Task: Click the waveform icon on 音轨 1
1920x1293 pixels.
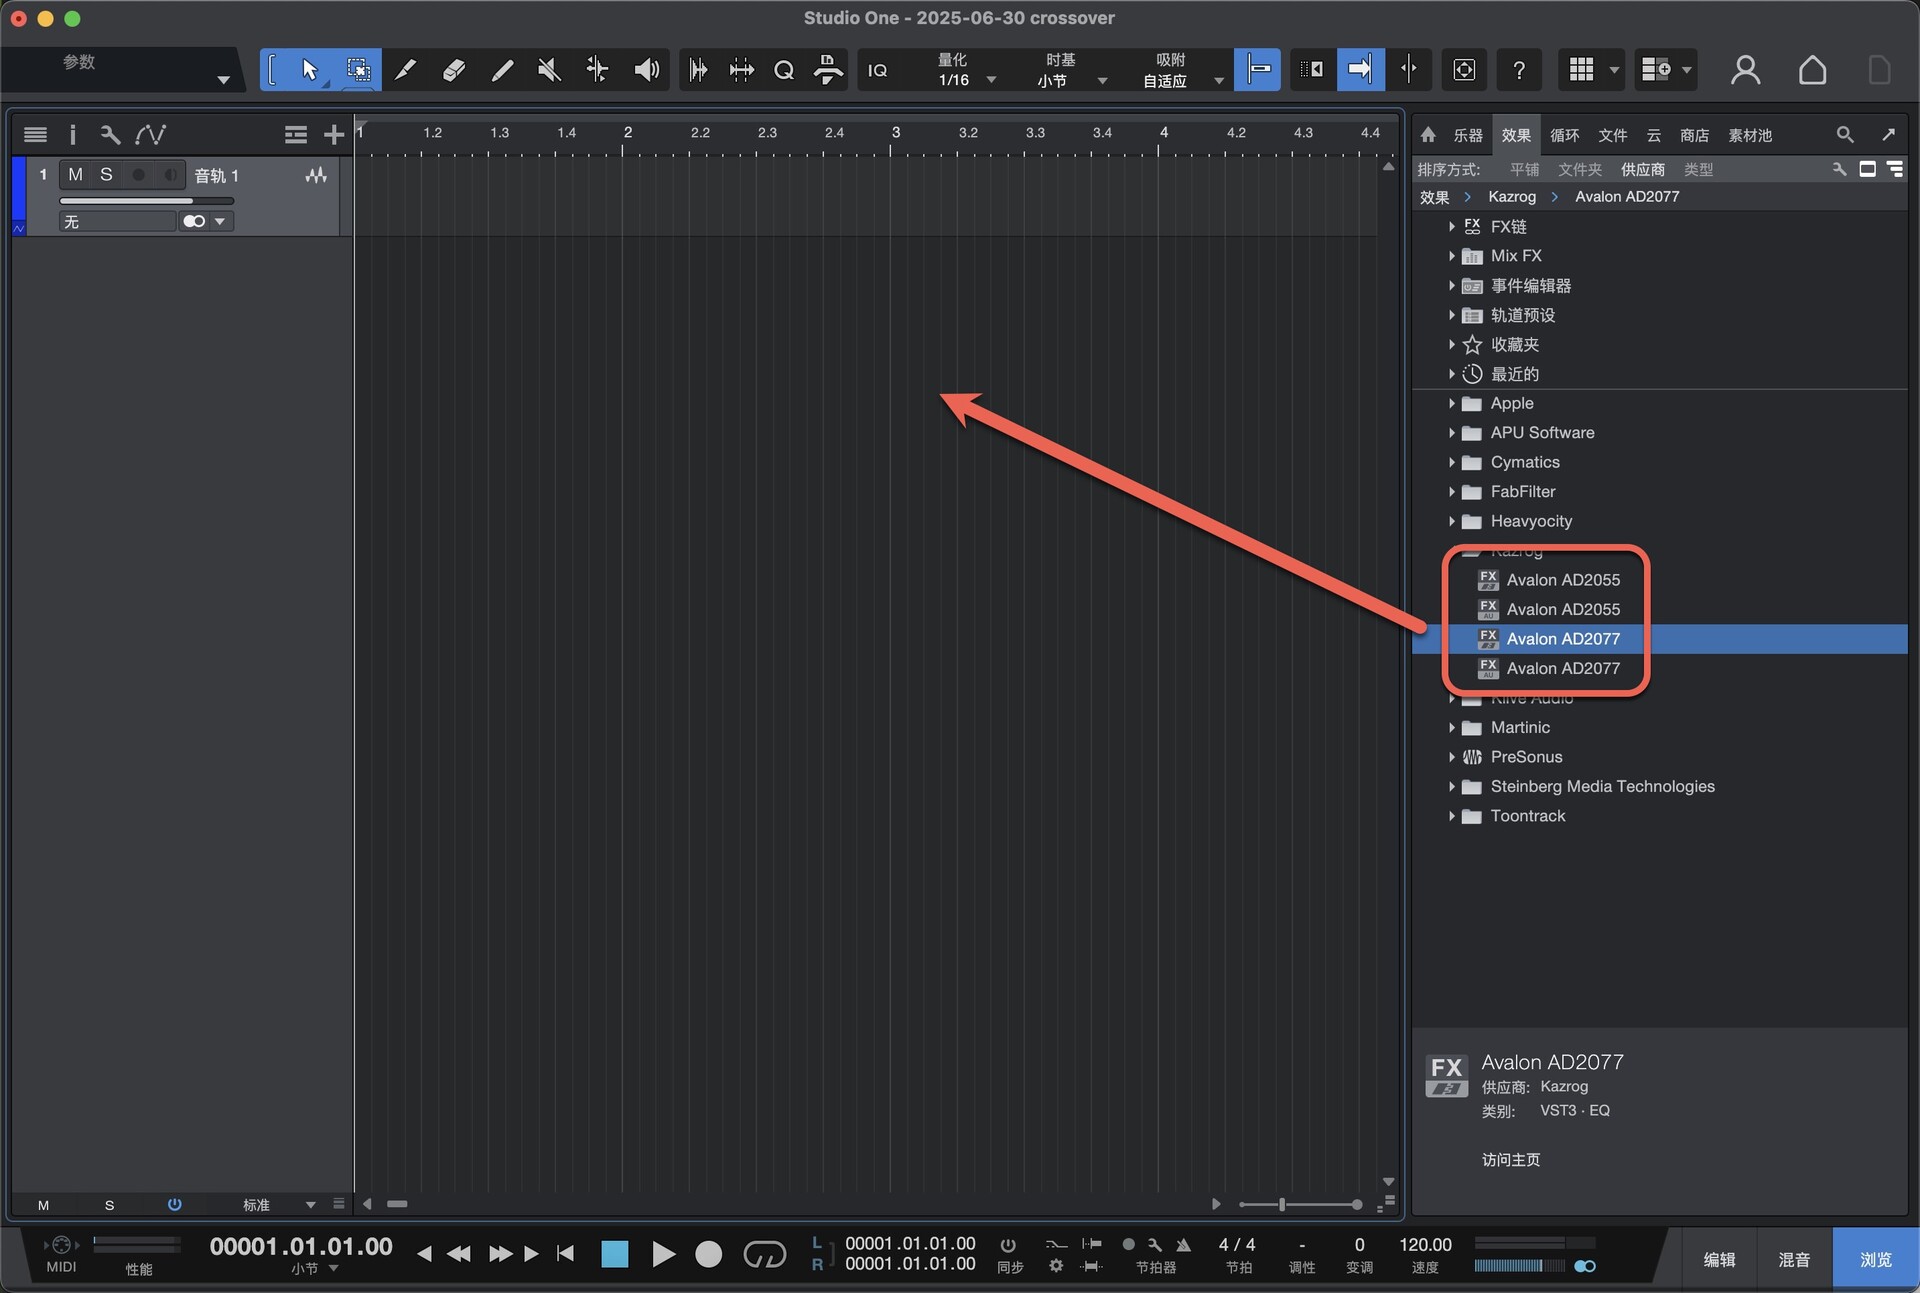Action: pyautogui.click(x=316, y=176)
